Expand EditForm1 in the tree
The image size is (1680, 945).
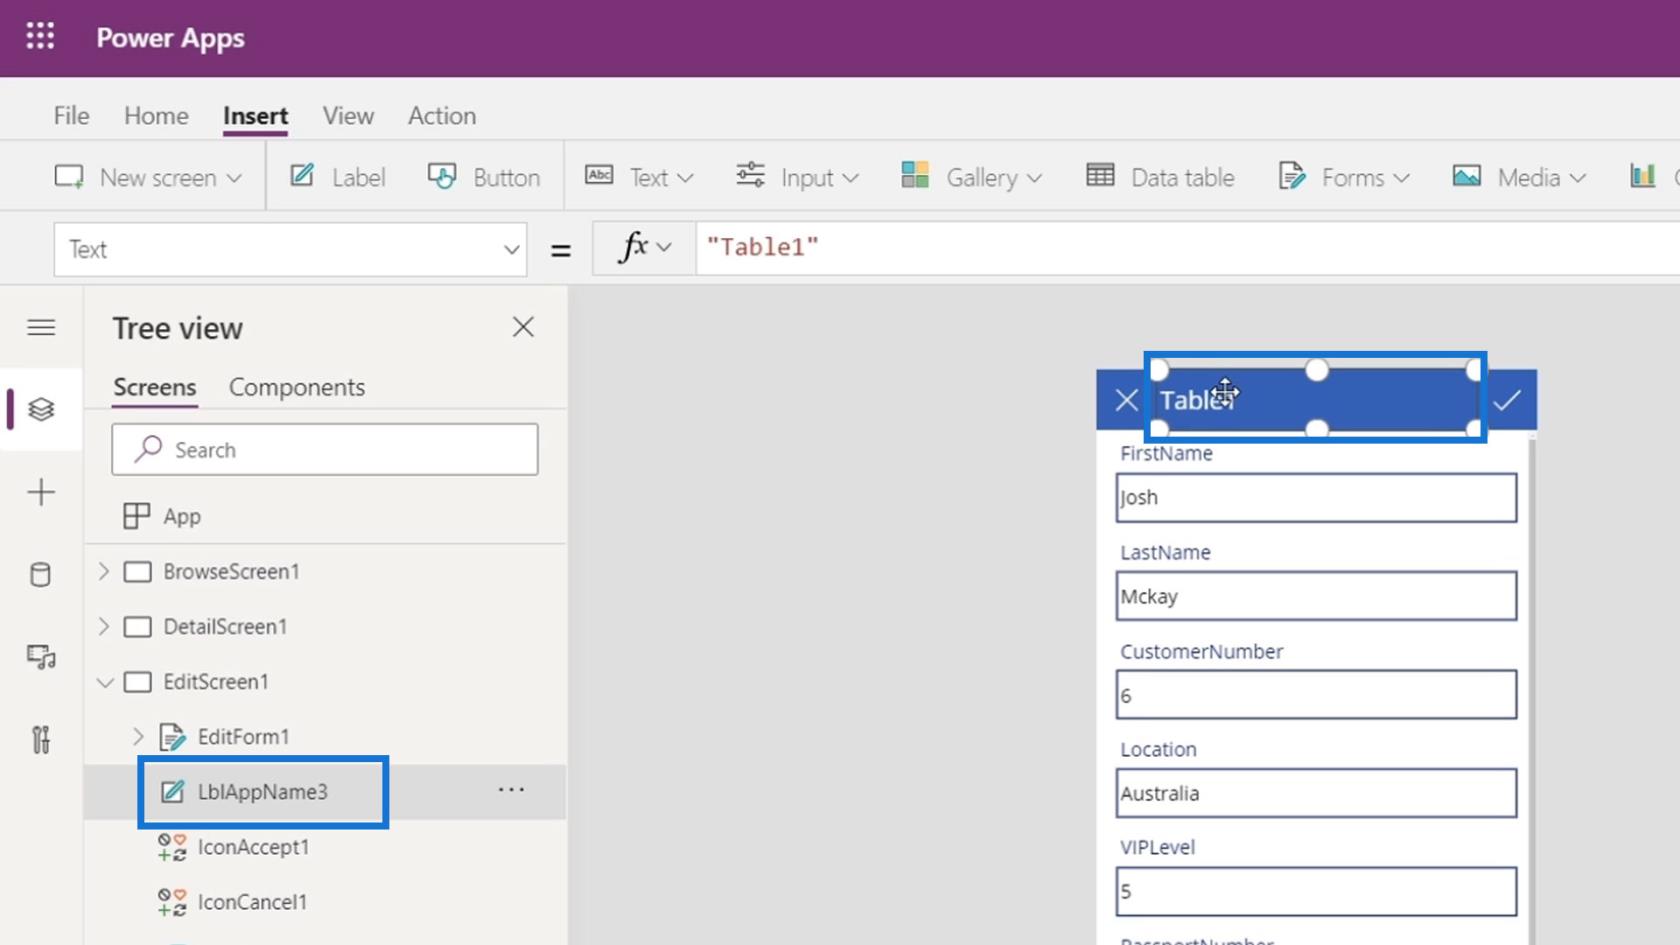pyautogui.click(x=138, y=736)
